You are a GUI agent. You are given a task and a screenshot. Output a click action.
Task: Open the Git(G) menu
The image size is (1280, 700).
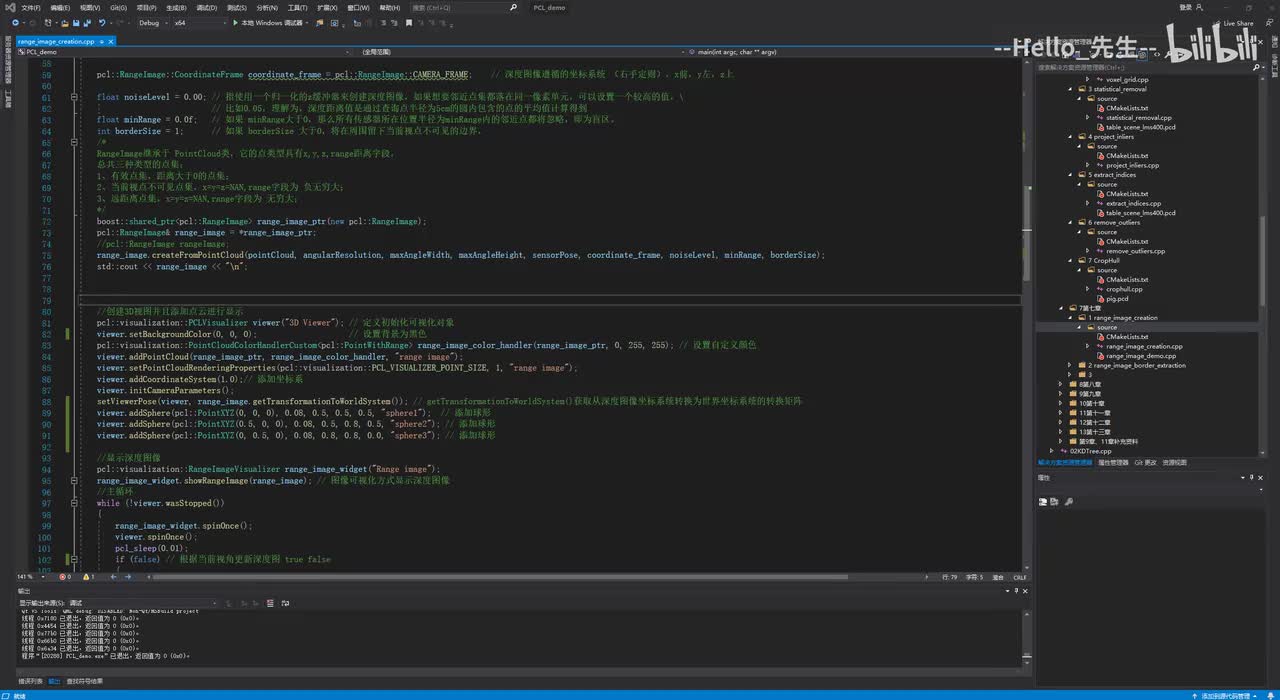click(x=118, y=7)
